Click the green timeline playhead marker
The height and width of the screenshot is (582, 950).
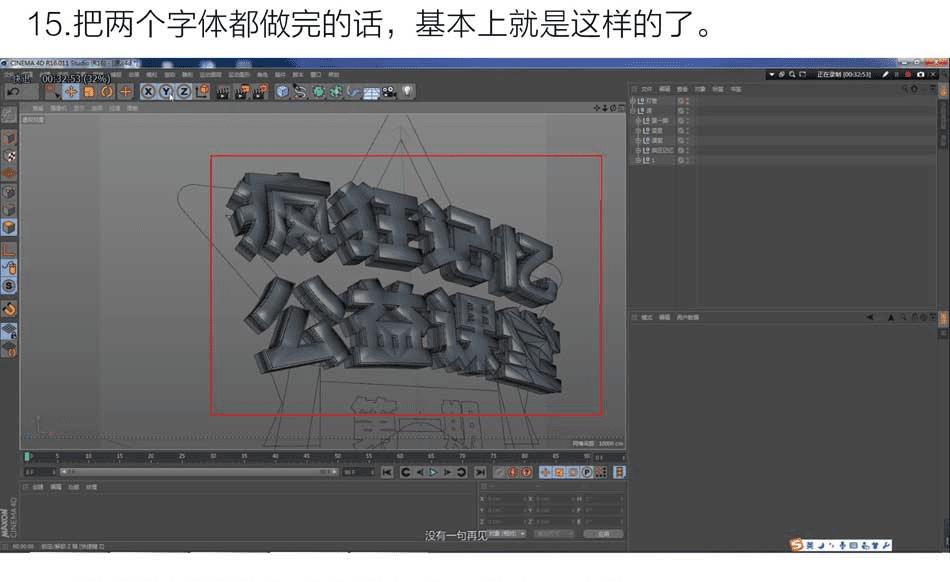coord(27,456)
